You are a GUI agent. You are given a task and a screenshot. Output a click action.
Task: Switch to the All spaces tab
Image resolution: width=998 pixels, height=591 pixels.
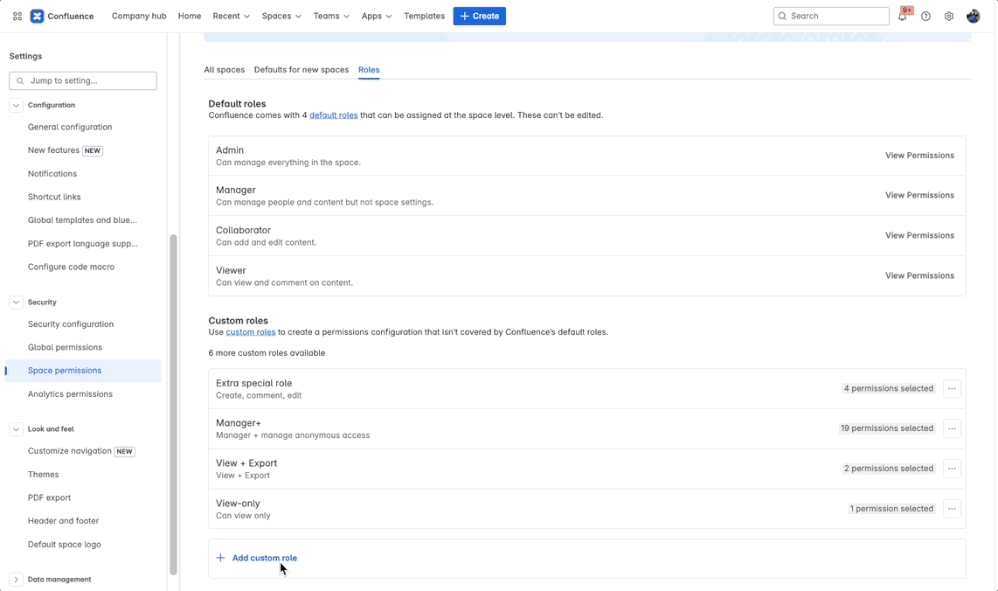coord(224,70)
